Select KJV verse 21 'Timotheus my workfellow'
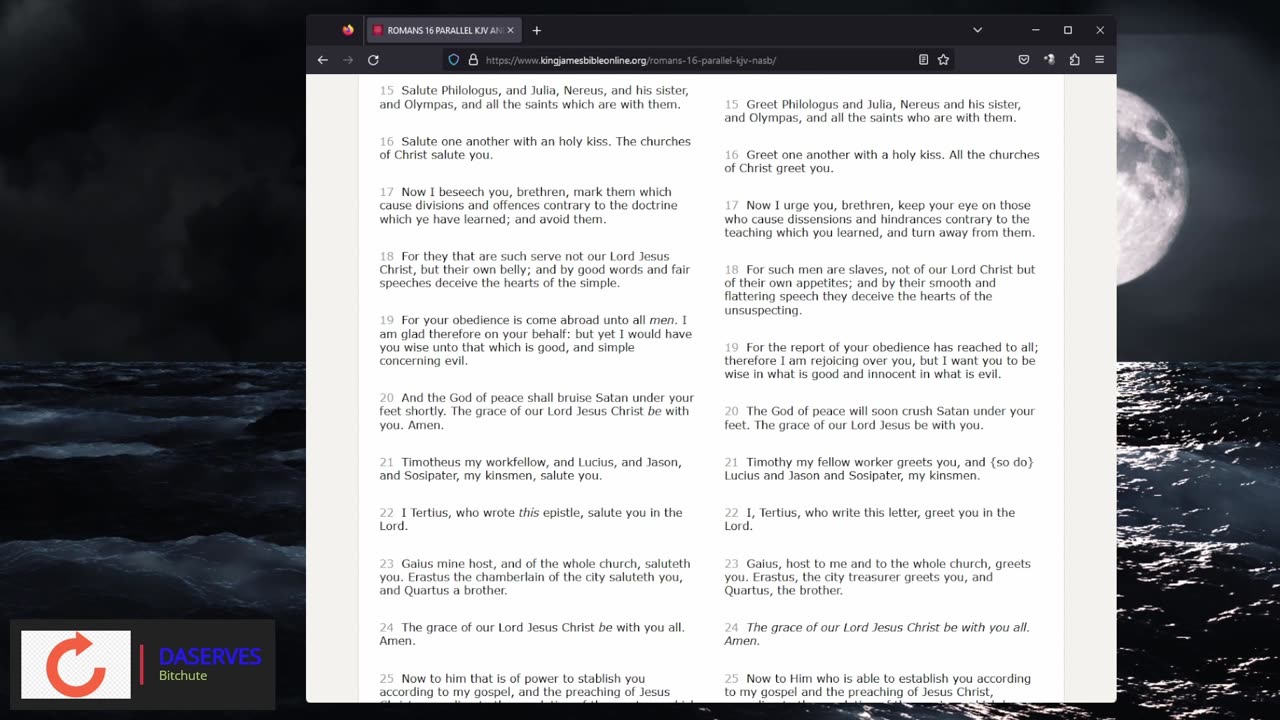Viewport: 1280px width, 720px height. tap(531, 469)
